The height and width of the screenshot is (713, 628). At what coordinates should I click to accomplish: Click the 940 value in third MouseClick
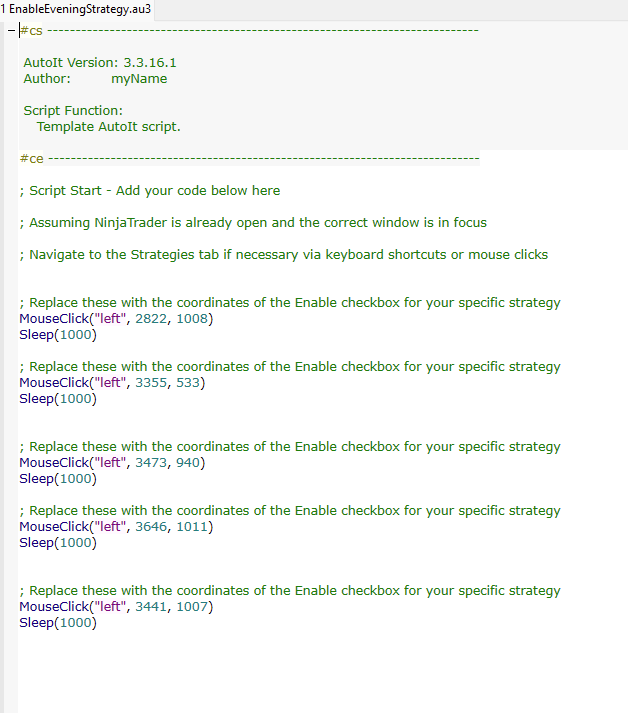188,463
